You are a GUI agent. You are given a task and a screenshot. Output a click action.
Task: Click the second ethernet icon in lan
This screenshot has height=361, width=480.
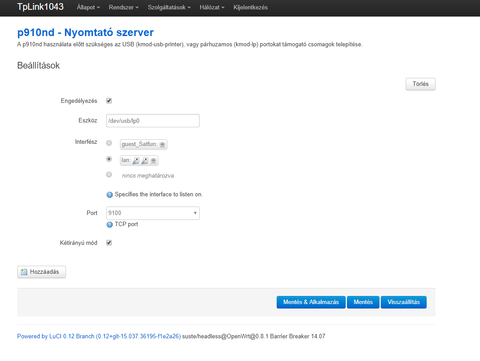point(145,161)
